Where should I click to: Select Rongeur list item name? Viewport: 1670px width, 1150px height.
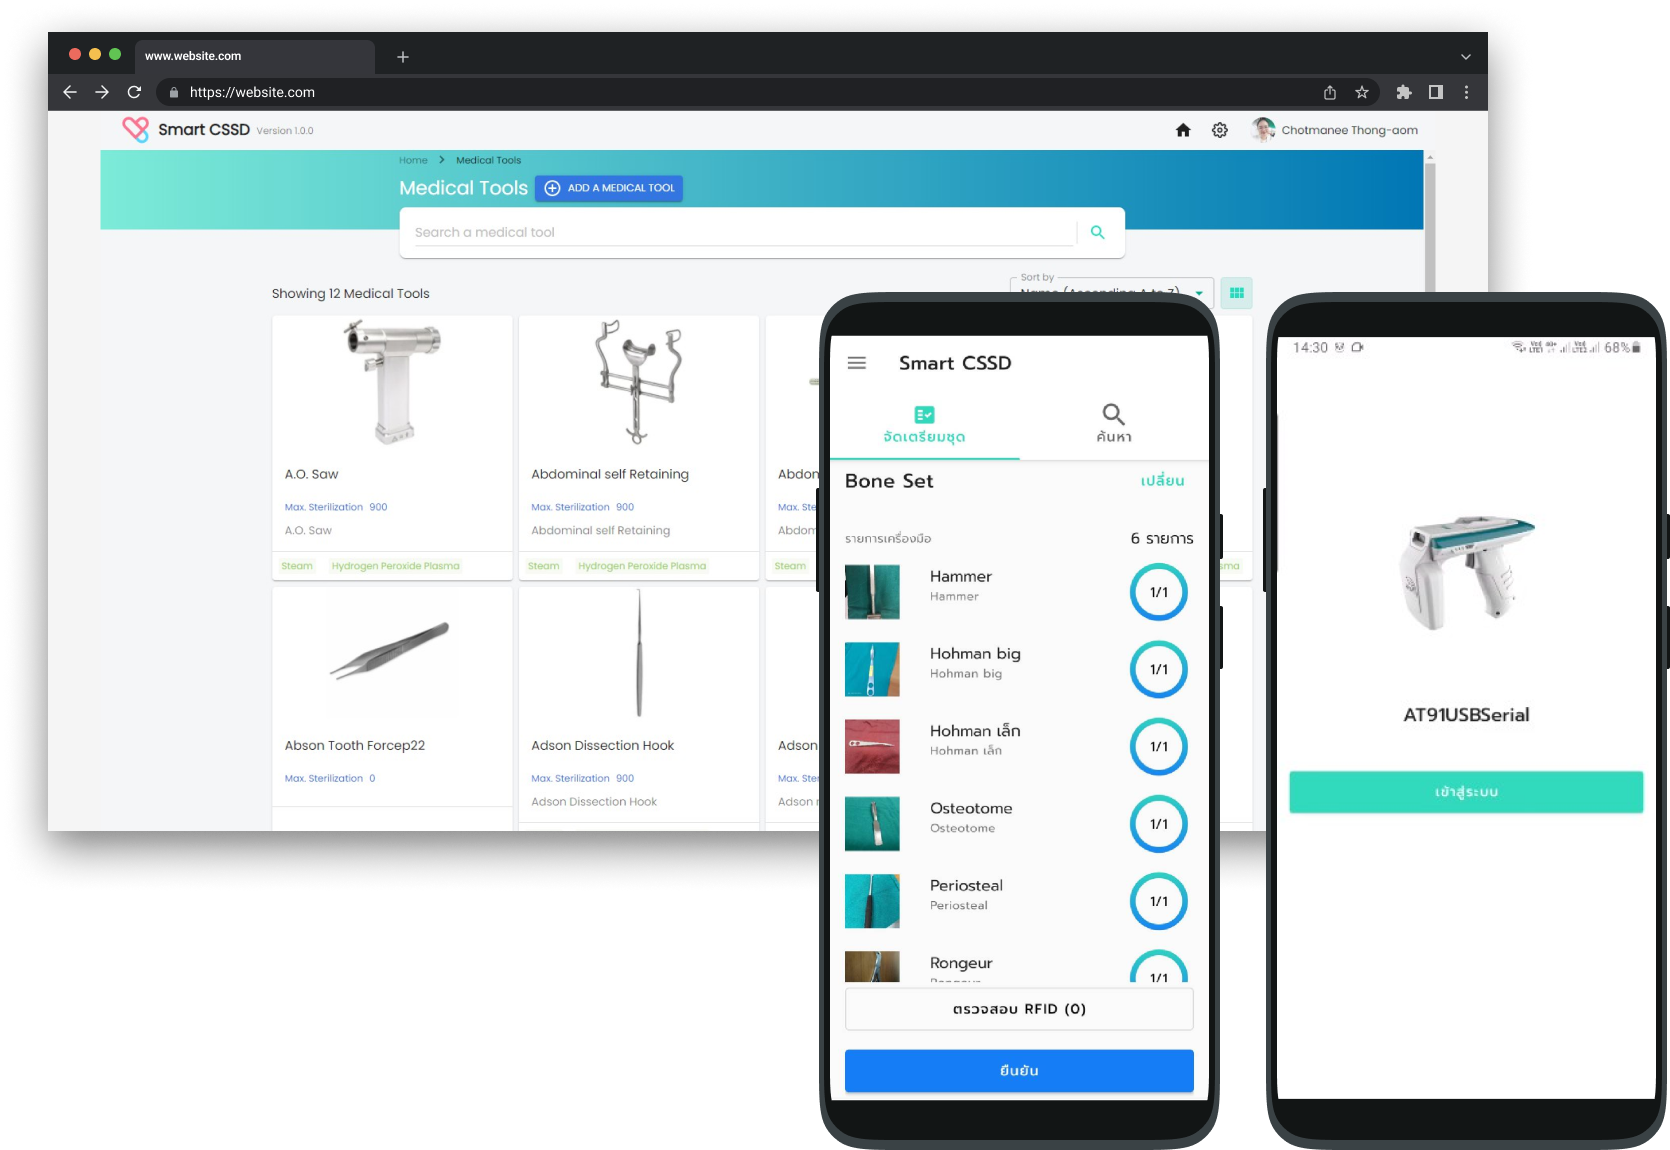pyautogui.click(x=961, y=963)
